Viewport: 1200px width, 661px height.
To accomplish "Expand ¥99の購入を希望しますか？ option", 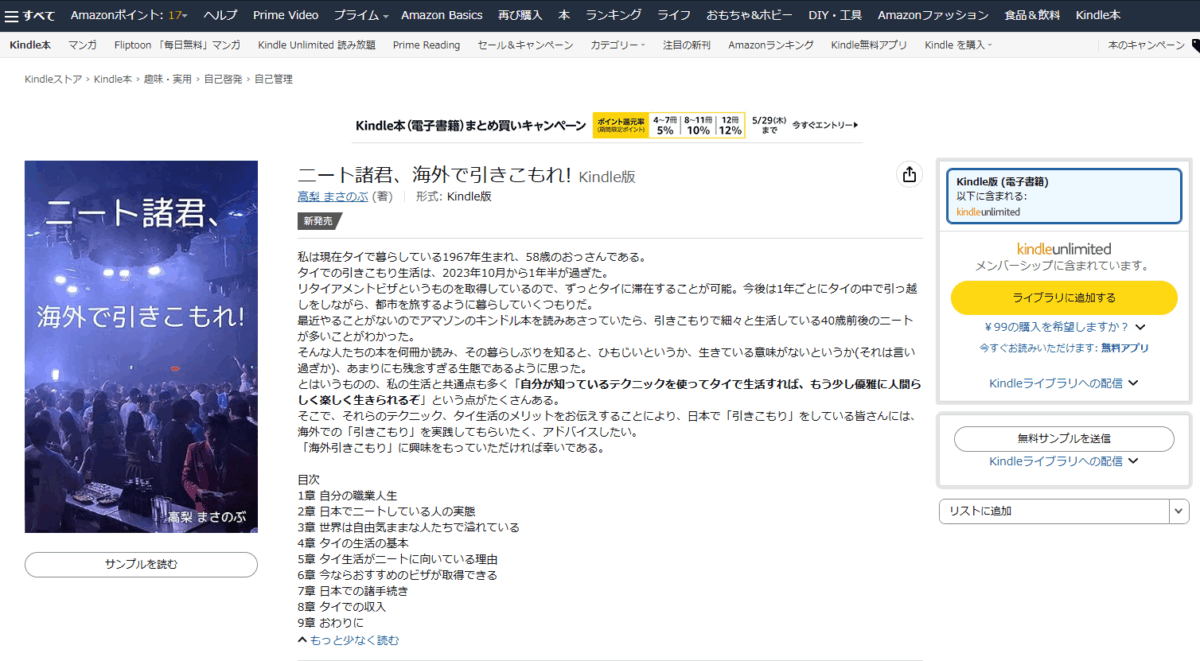I will [1064, 326].
